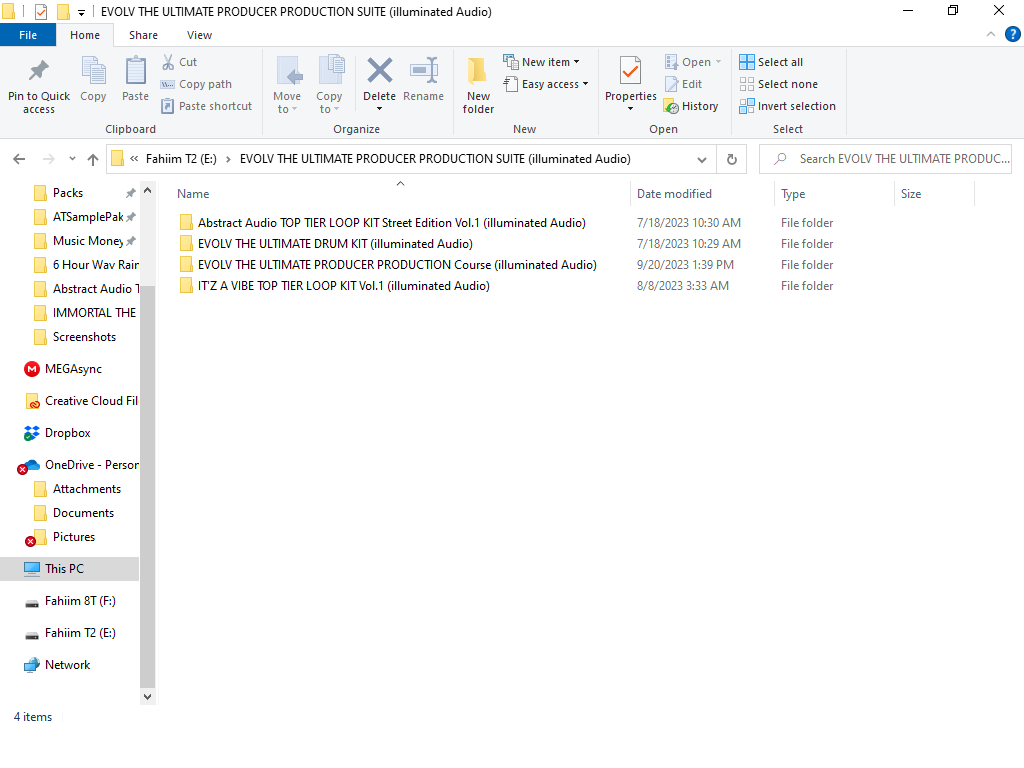Screen dimensions: 1024x768
Task: Open Network in navigation pane
Action: [67, 665]
